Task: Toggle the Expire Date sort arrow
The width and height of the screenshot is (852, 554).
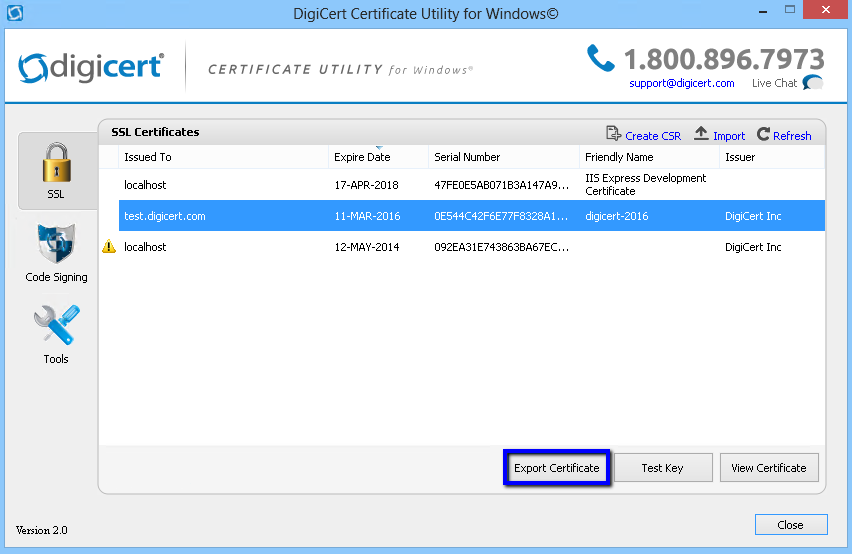Action: click(379, 147)
